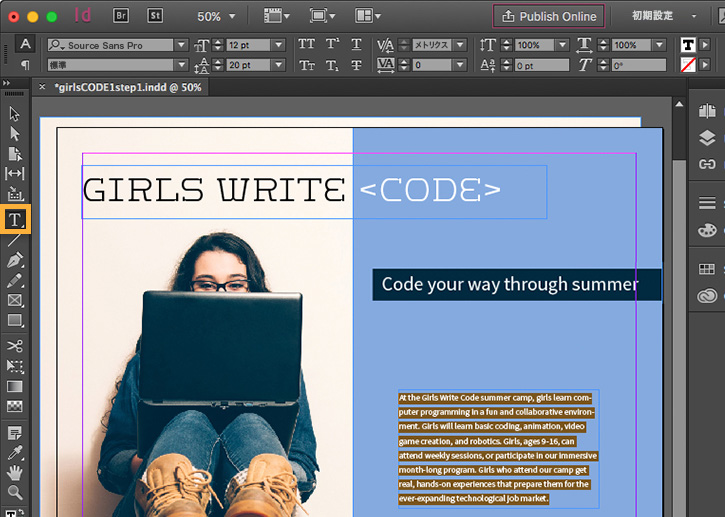725x517 pixels.
Task: Open the Arrange Documents menu
Action: (368, 16)
